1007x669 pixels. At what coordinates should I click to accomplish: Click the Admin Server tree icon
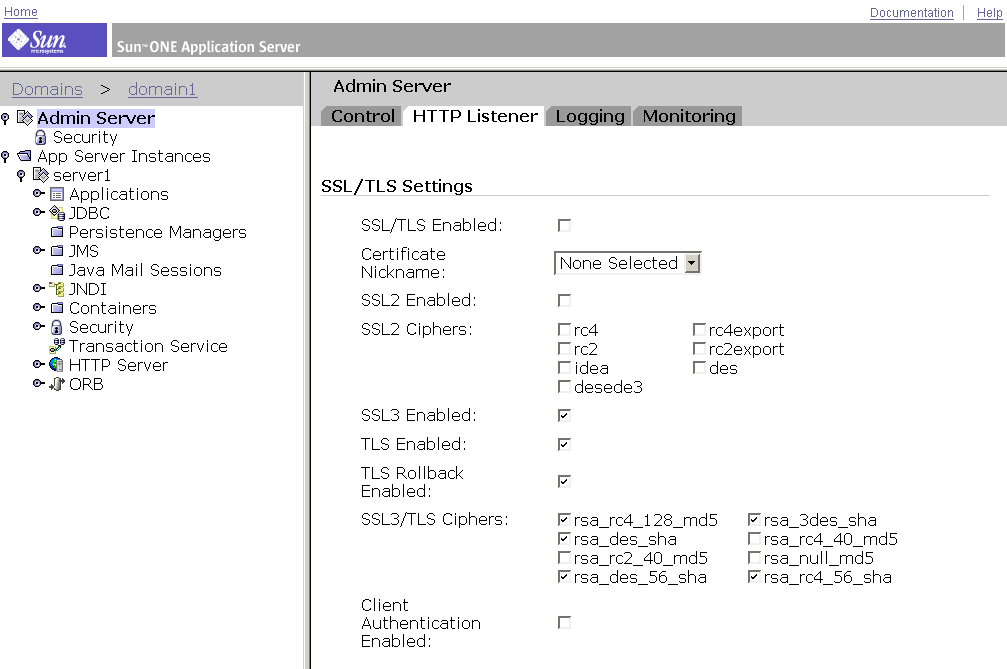pos(24,117)
